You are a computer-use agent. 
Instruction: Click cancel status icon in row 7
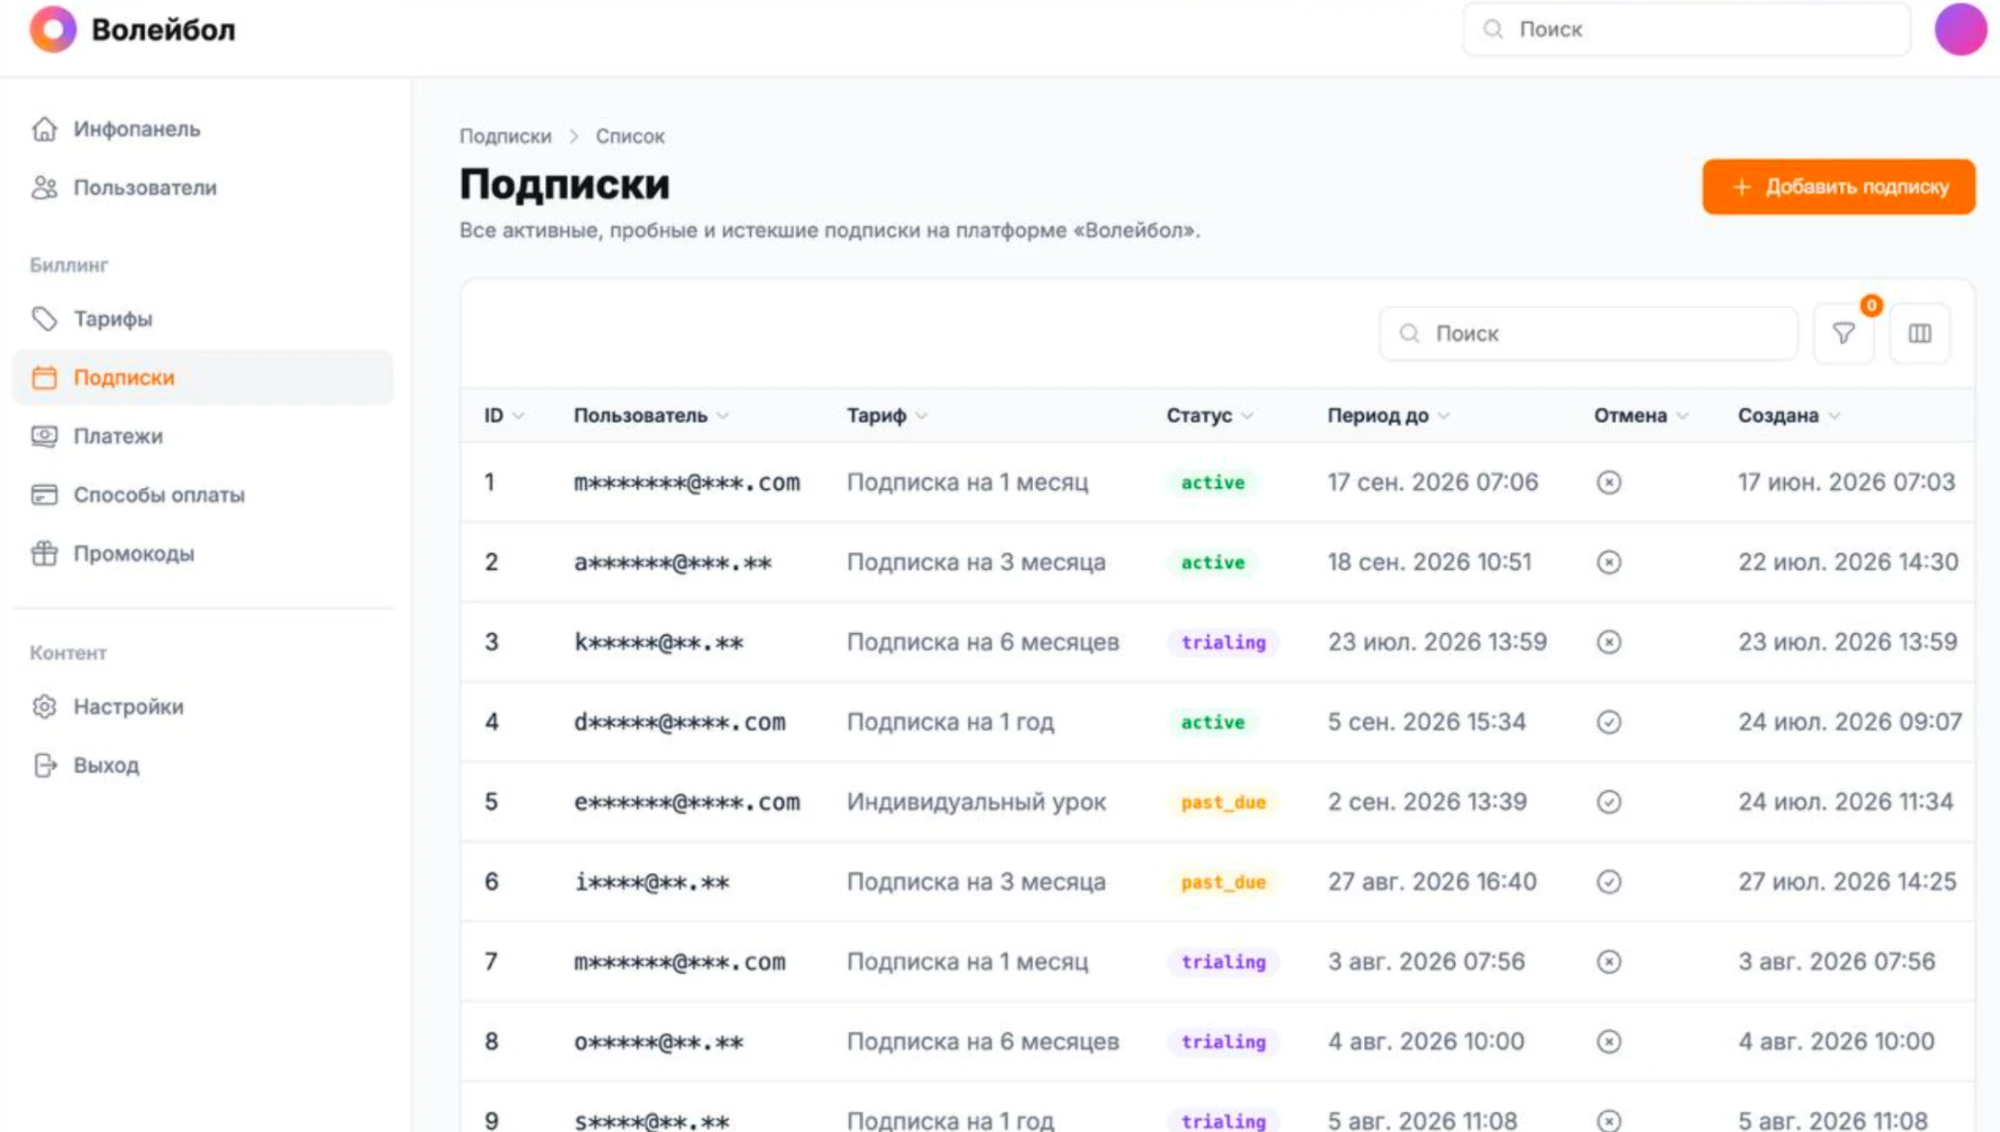tap(1608, 962)
